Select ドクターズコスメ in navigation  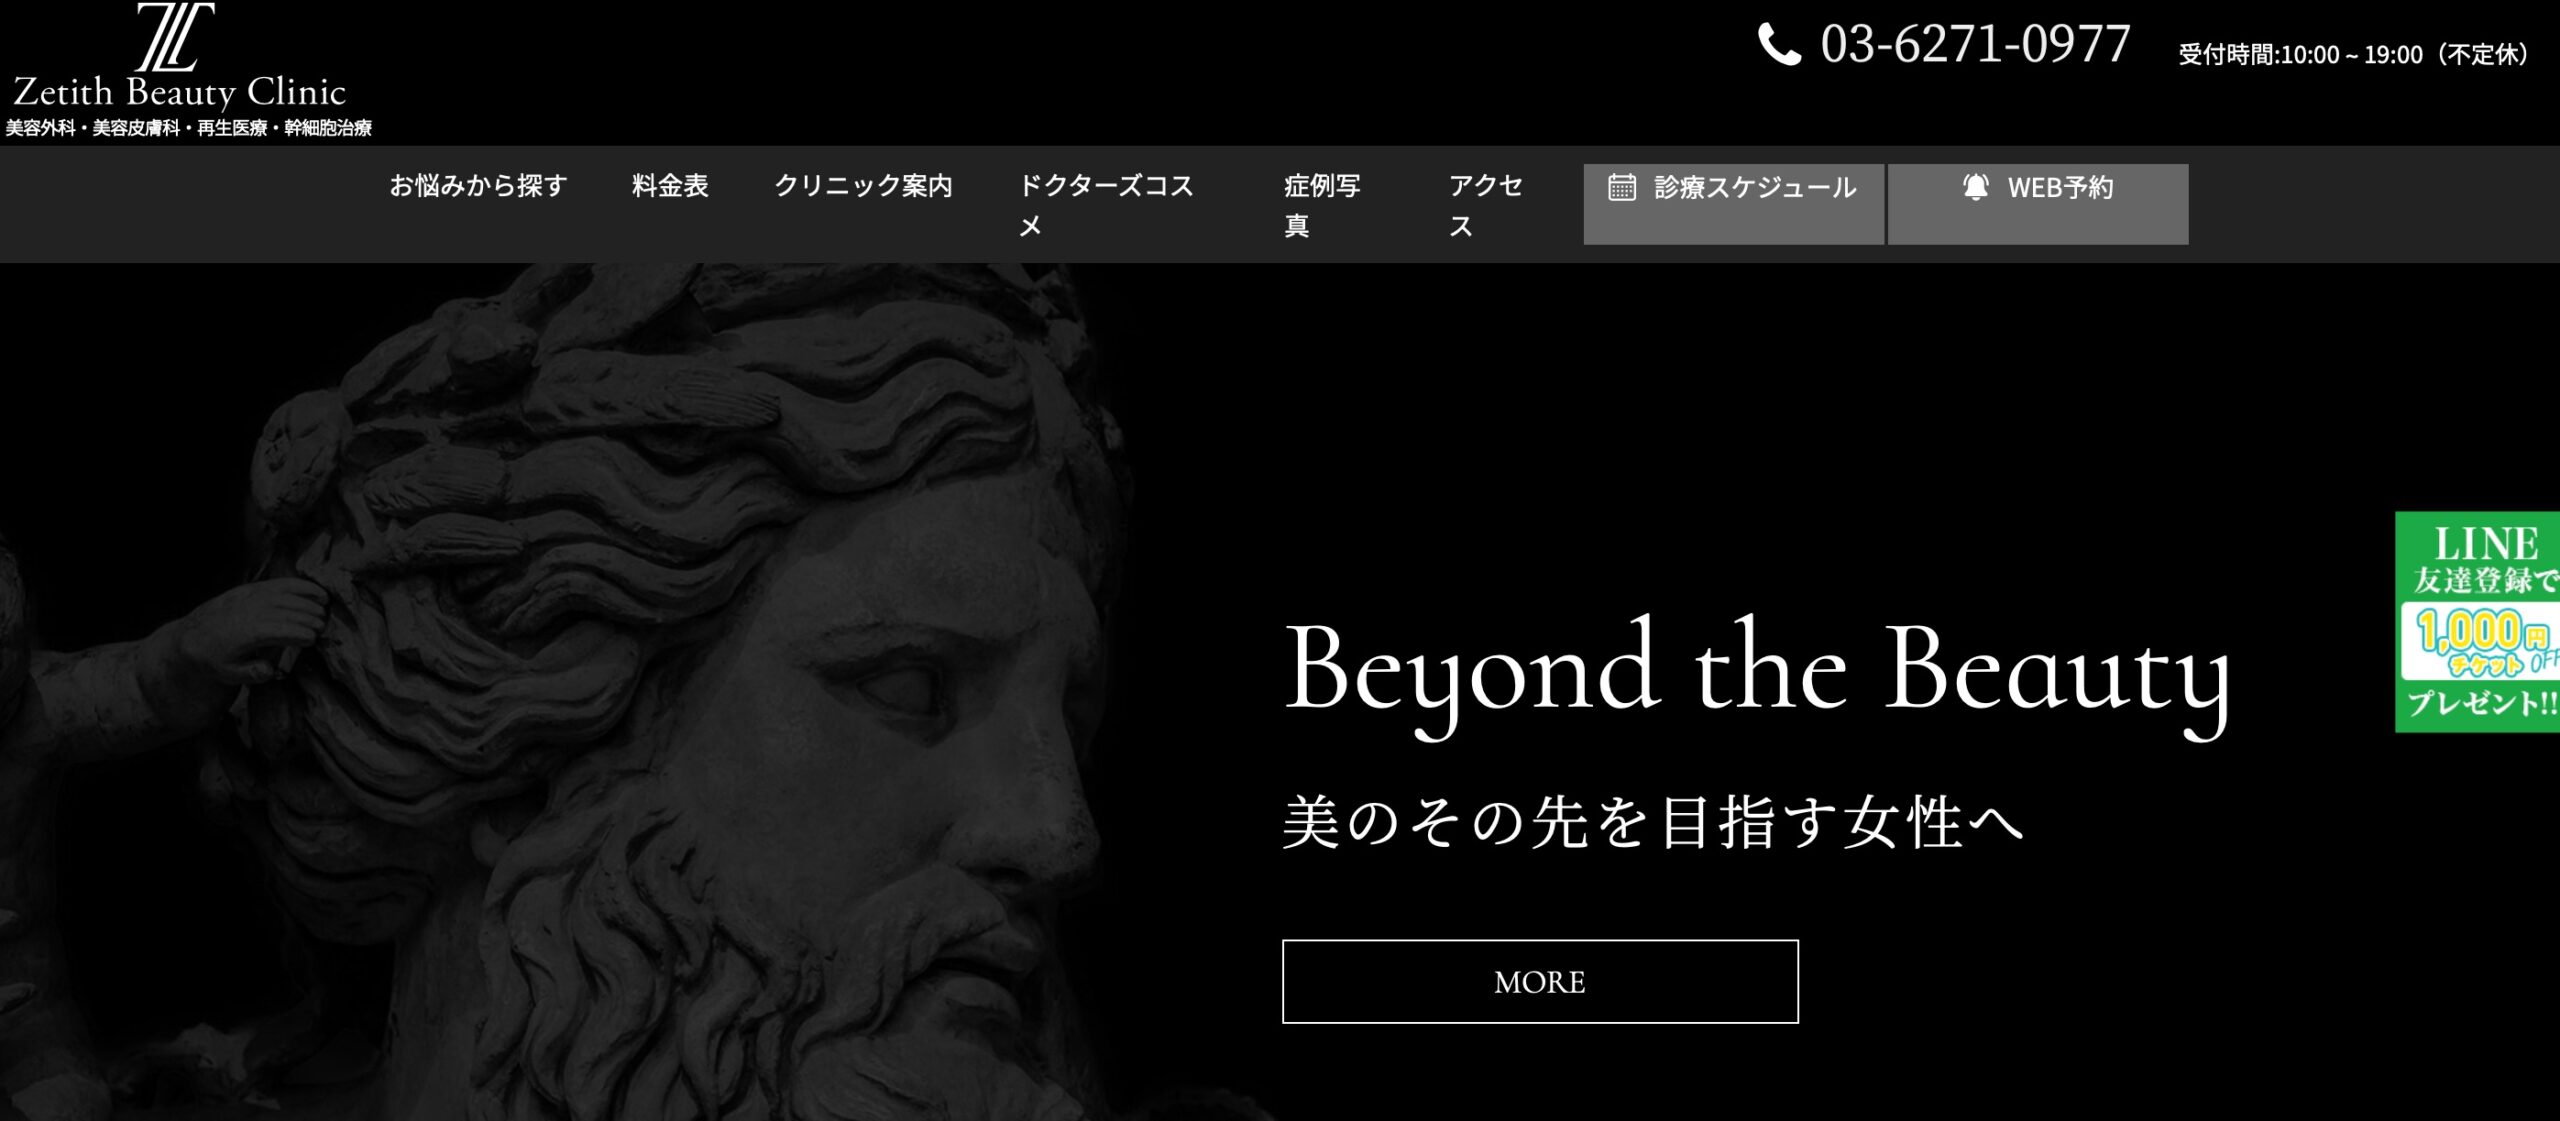point(1106,205)
